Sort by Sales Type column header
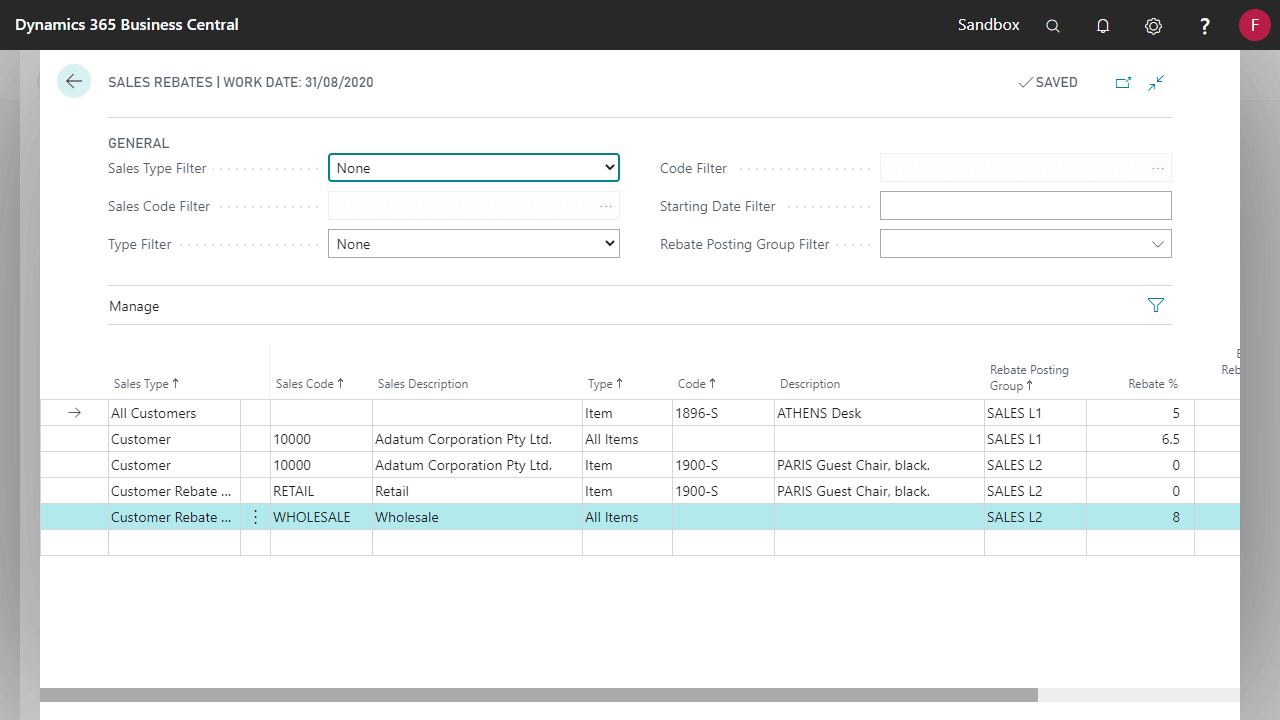Image resolution: width=1280 pixels, height=720 pixels. click(146, 384)
